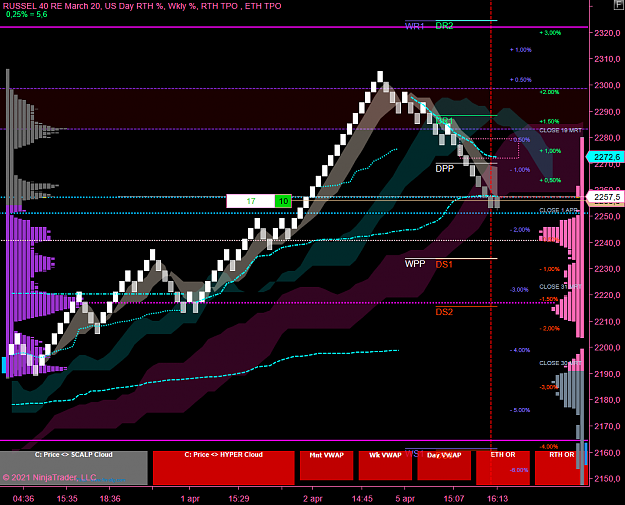This screenshot has width=625, height=505.
Task: Select the Price SCALP Cloud status panel
Action: tap(74, 468)
